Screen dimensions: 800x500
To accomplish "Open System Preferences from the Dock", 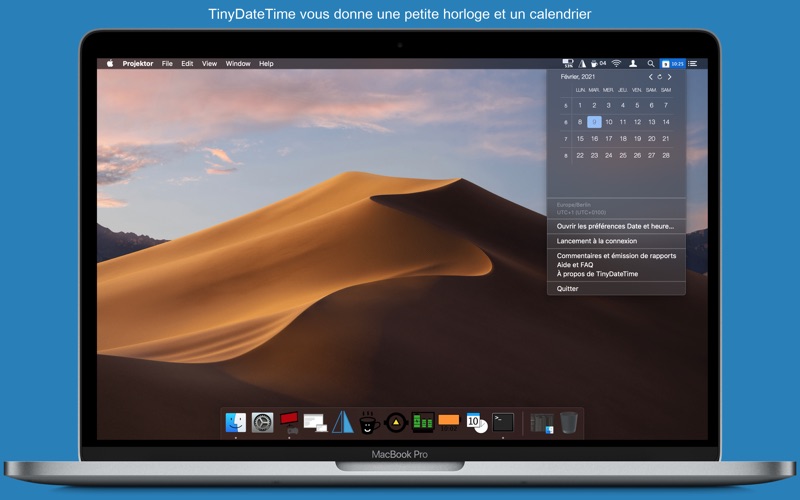I will (262, 422).
